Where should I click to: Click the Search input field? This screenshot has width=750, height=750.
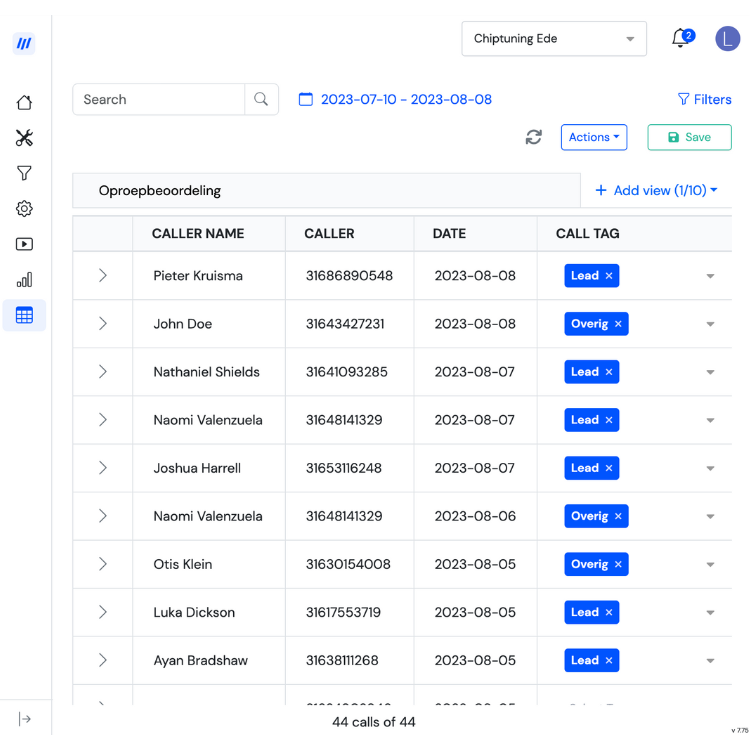point(159,99)
